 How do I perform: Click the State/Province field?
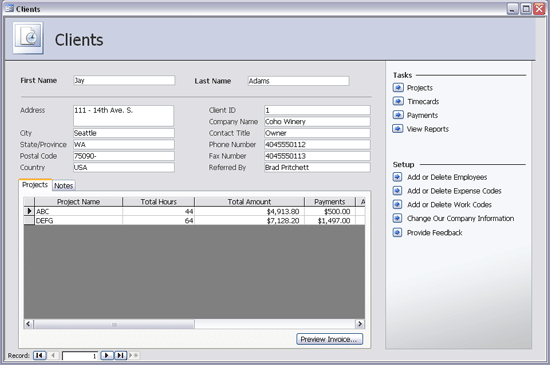point(124,144)
